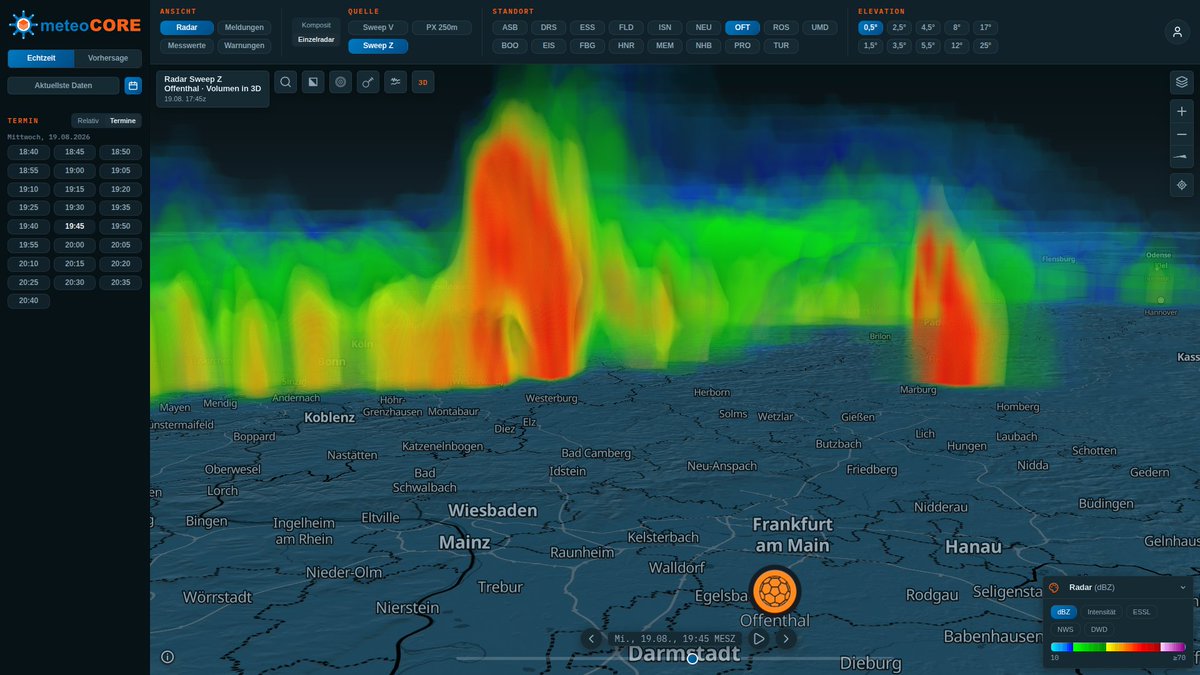Select radar site TUR
Viewport: 1200px width, 675px height.
[781, 46]
